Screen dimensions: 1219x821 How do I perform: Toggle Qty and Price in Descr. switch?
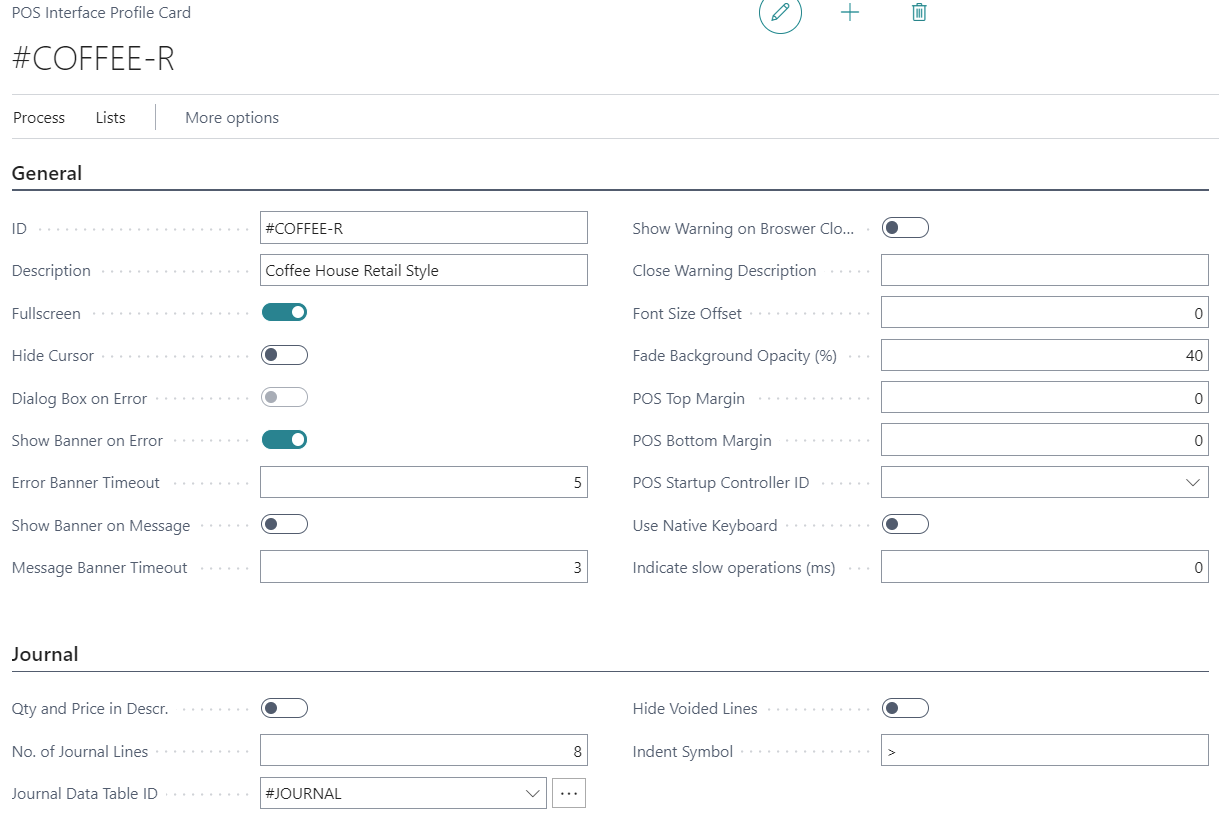[284, 709]
